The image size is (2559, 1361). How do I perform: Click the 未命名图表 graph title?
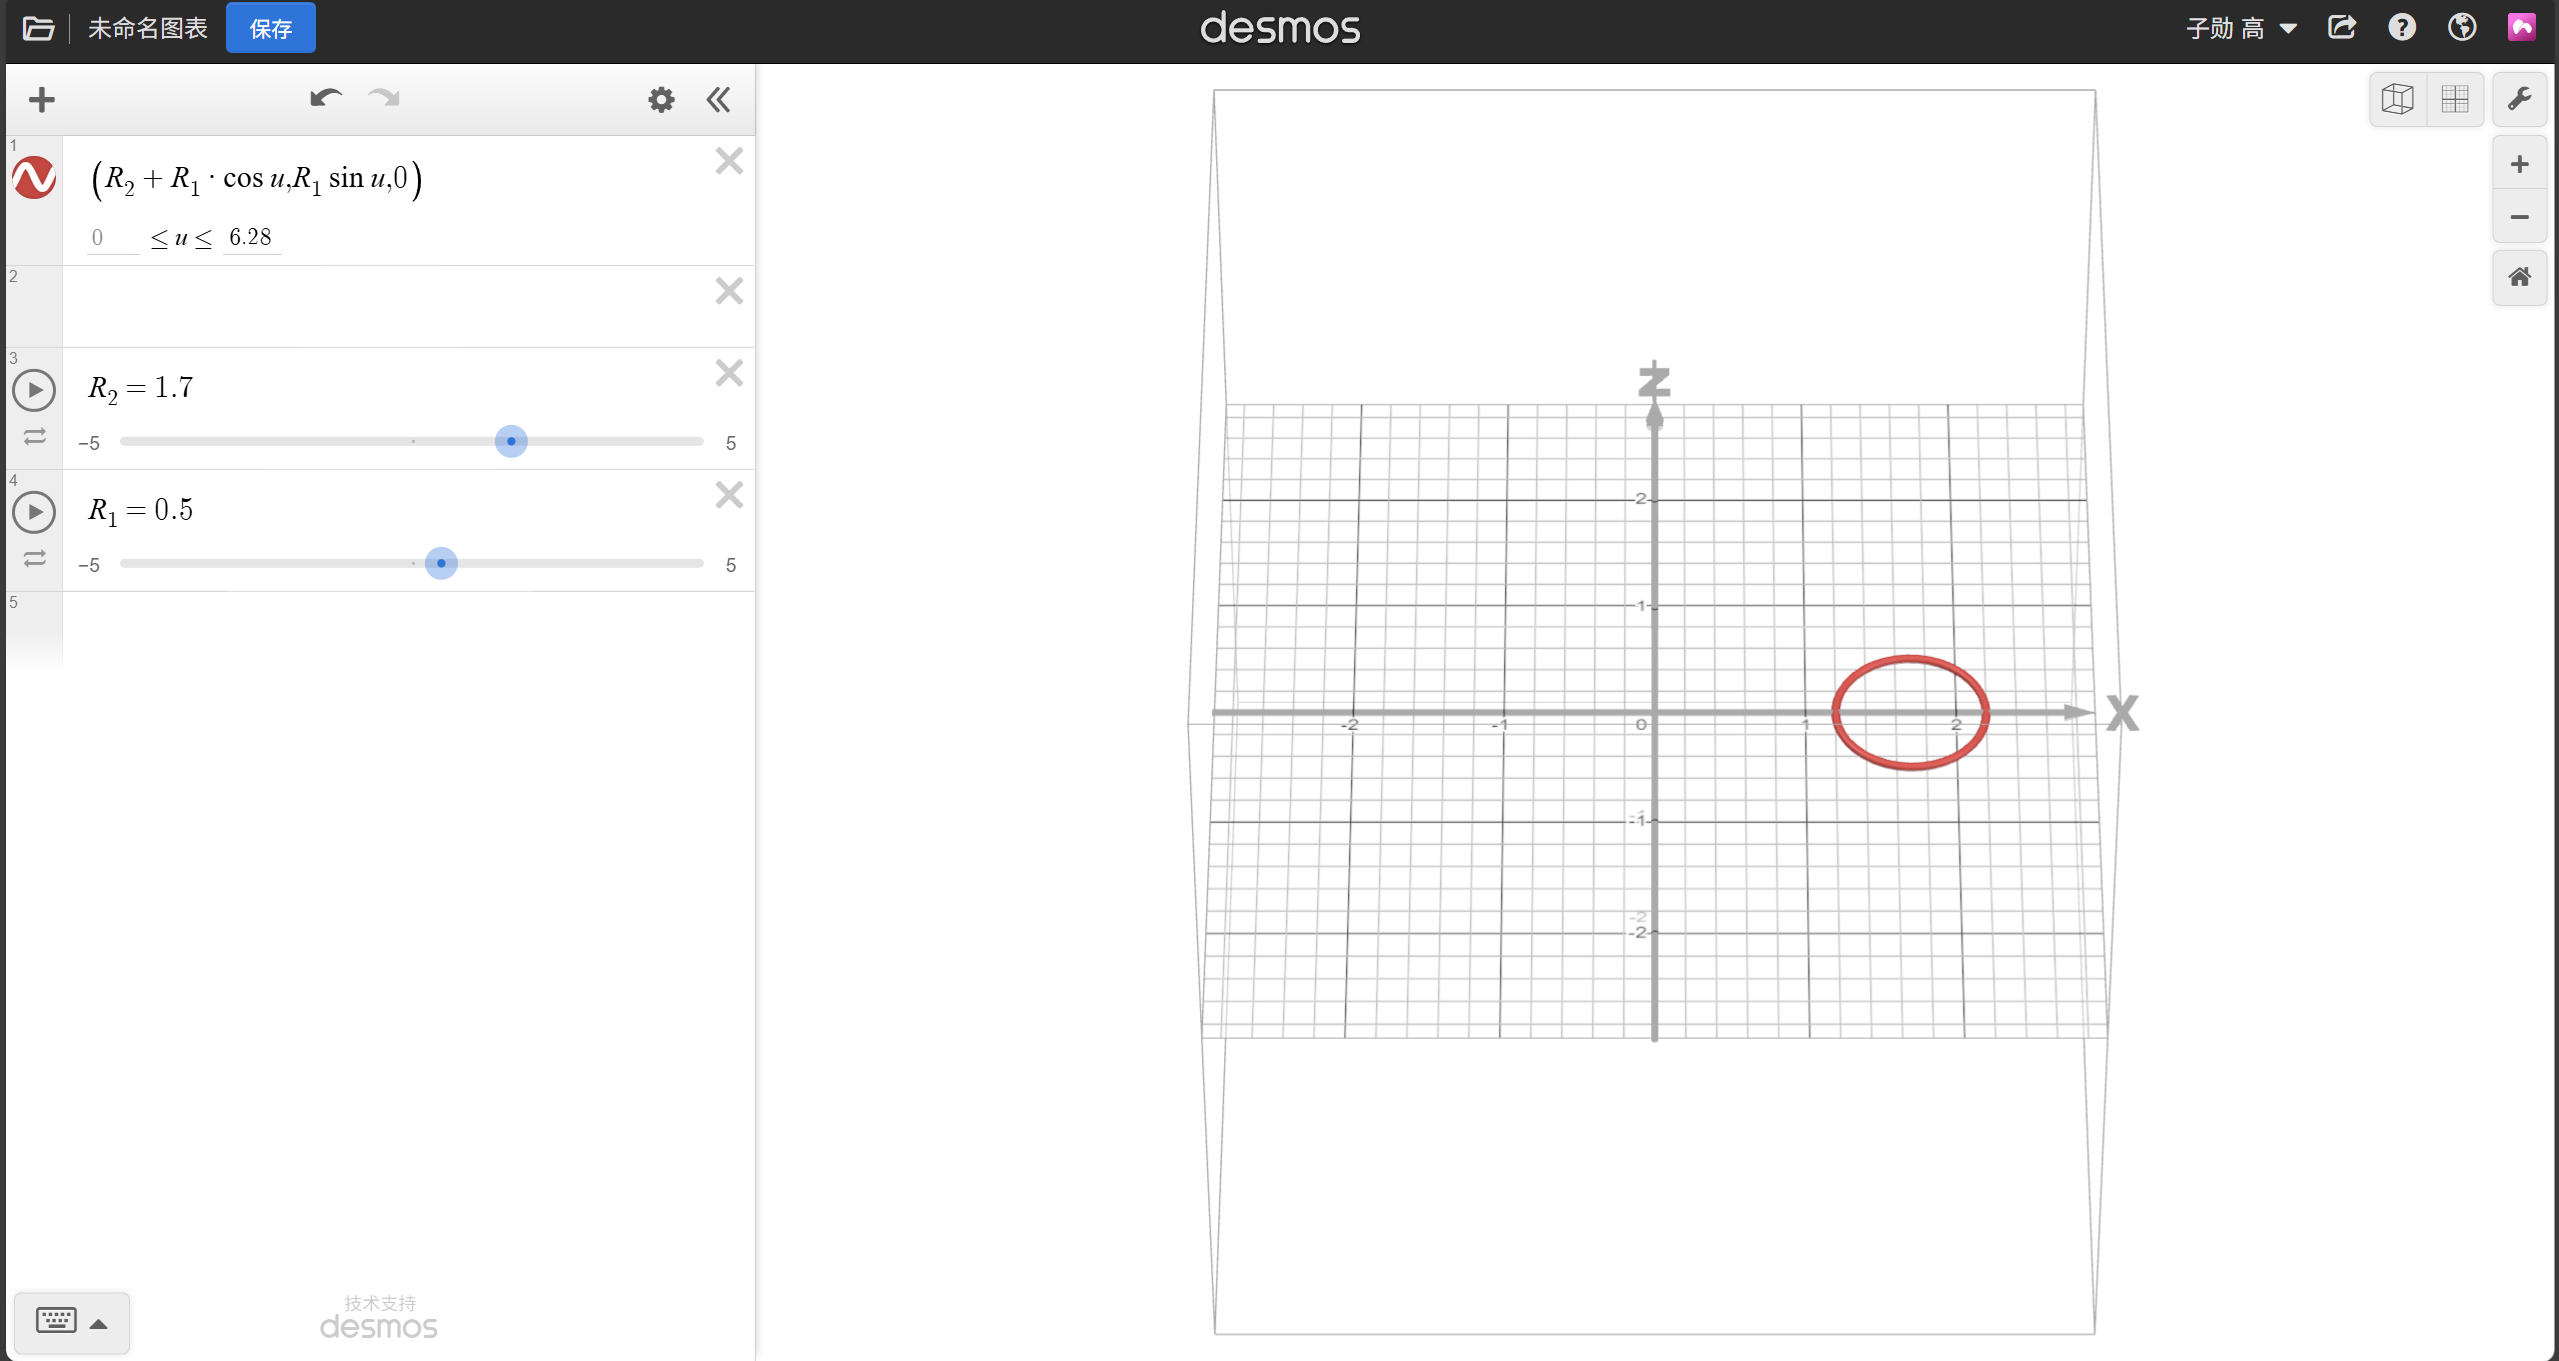pyautogui.click(x=148, y=28)
